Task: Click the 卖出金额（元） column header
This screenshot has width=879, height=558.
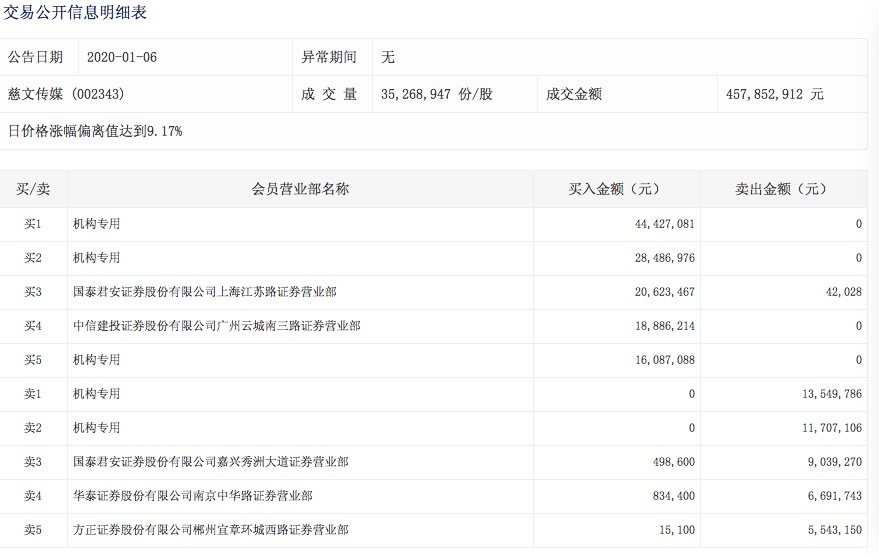Action: click(782, 189)
